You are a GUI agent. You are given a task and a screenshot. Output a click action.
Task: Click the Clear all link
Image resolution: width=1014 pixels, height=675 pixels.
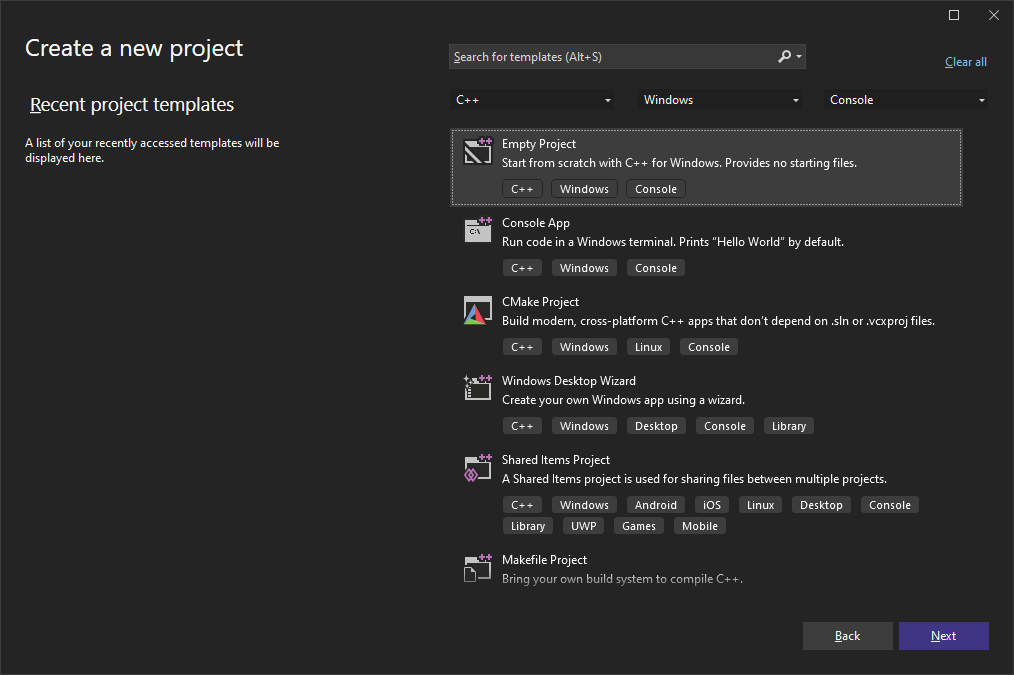pos(965,62)
